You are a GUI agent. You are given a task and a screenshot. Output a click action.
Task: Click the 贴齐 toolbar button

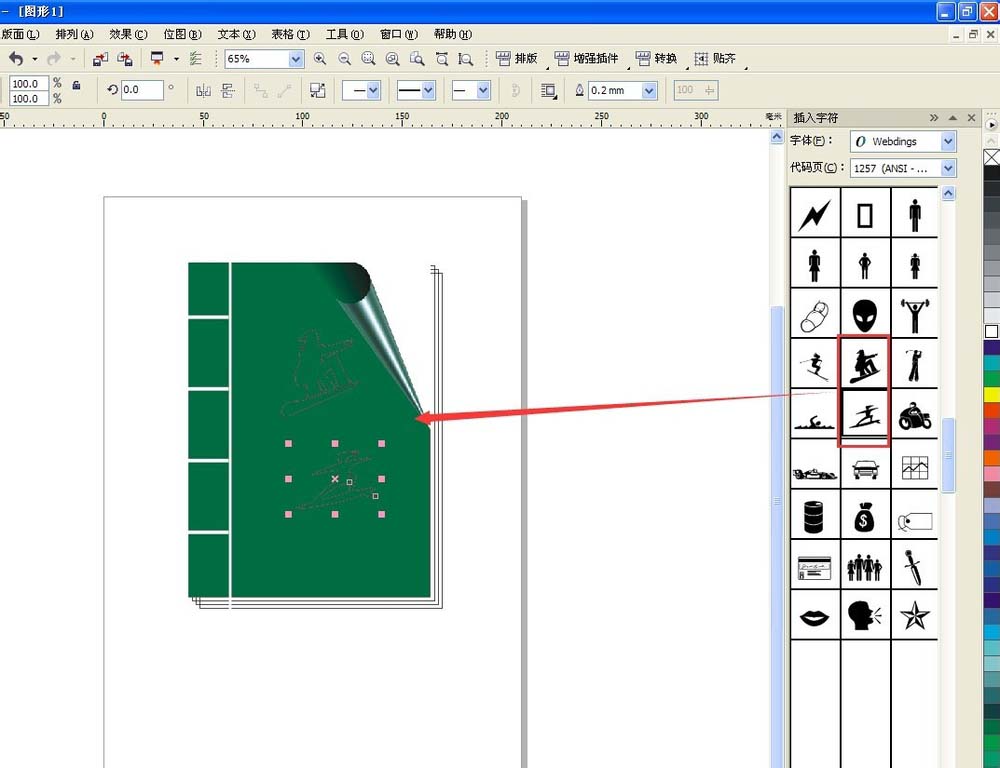(x=715, y=59)
